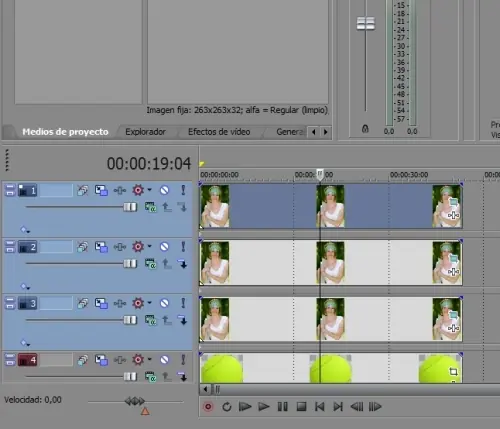Viewport: 500px width, 429px height.
Task: Mute track 4 video
Action: [164, 360]
